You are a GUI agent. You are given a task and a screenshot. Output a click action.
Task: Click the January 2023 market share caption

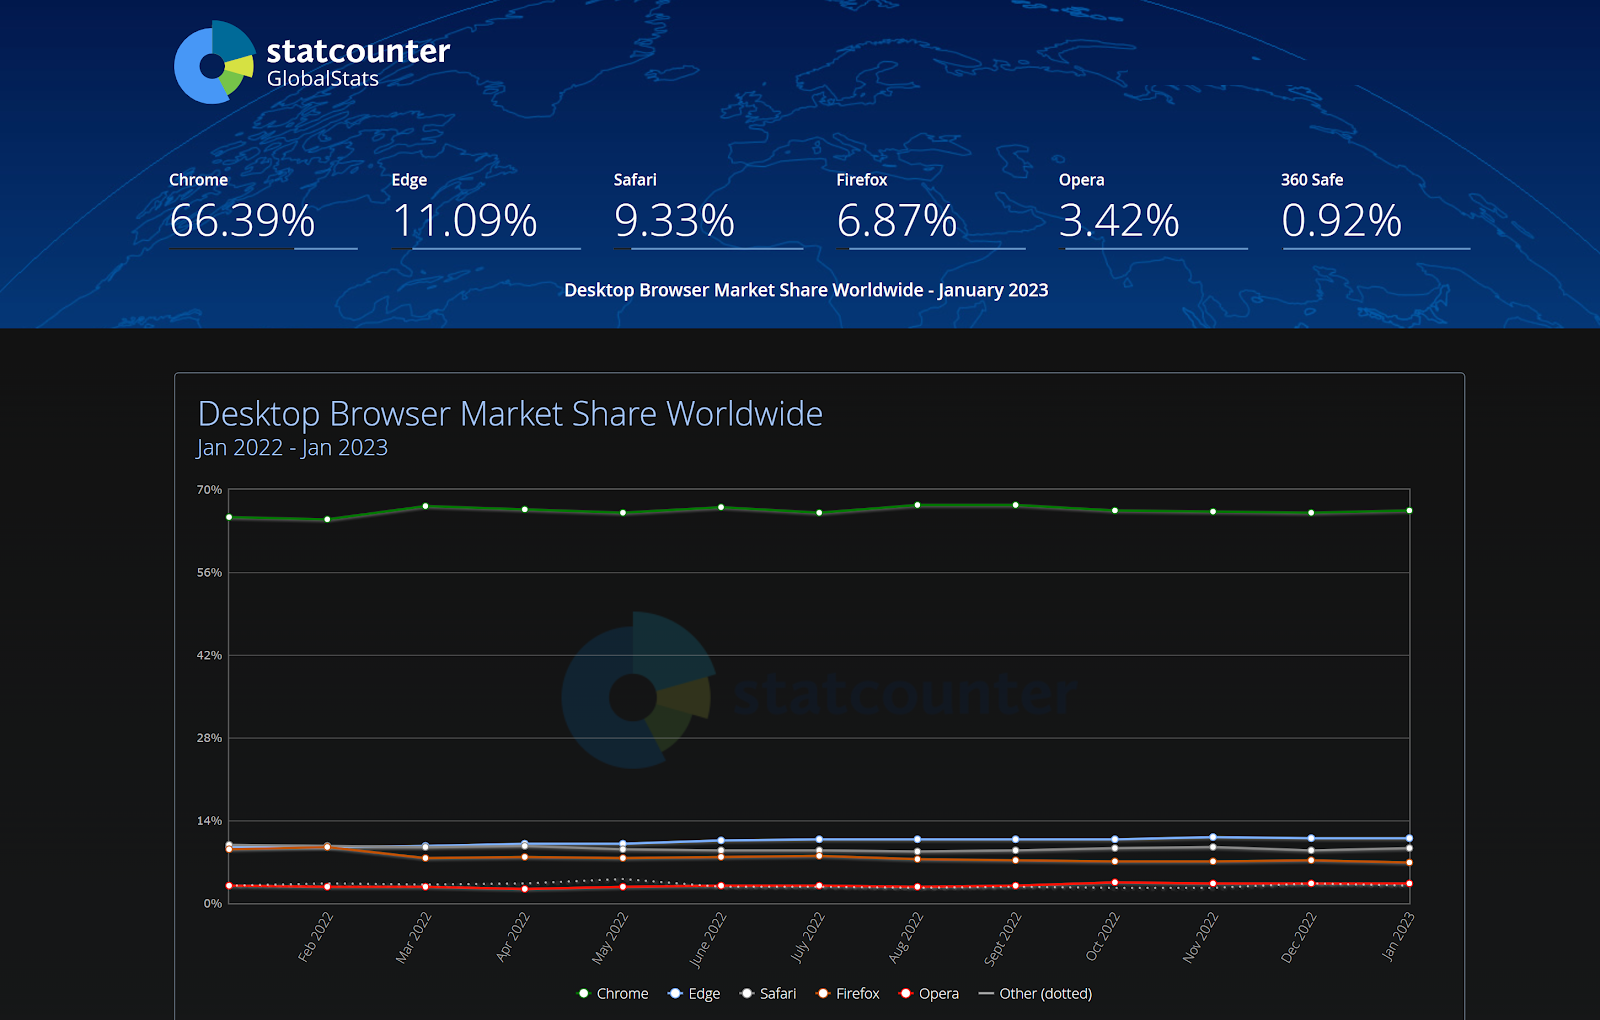click(x=806, y=290)
